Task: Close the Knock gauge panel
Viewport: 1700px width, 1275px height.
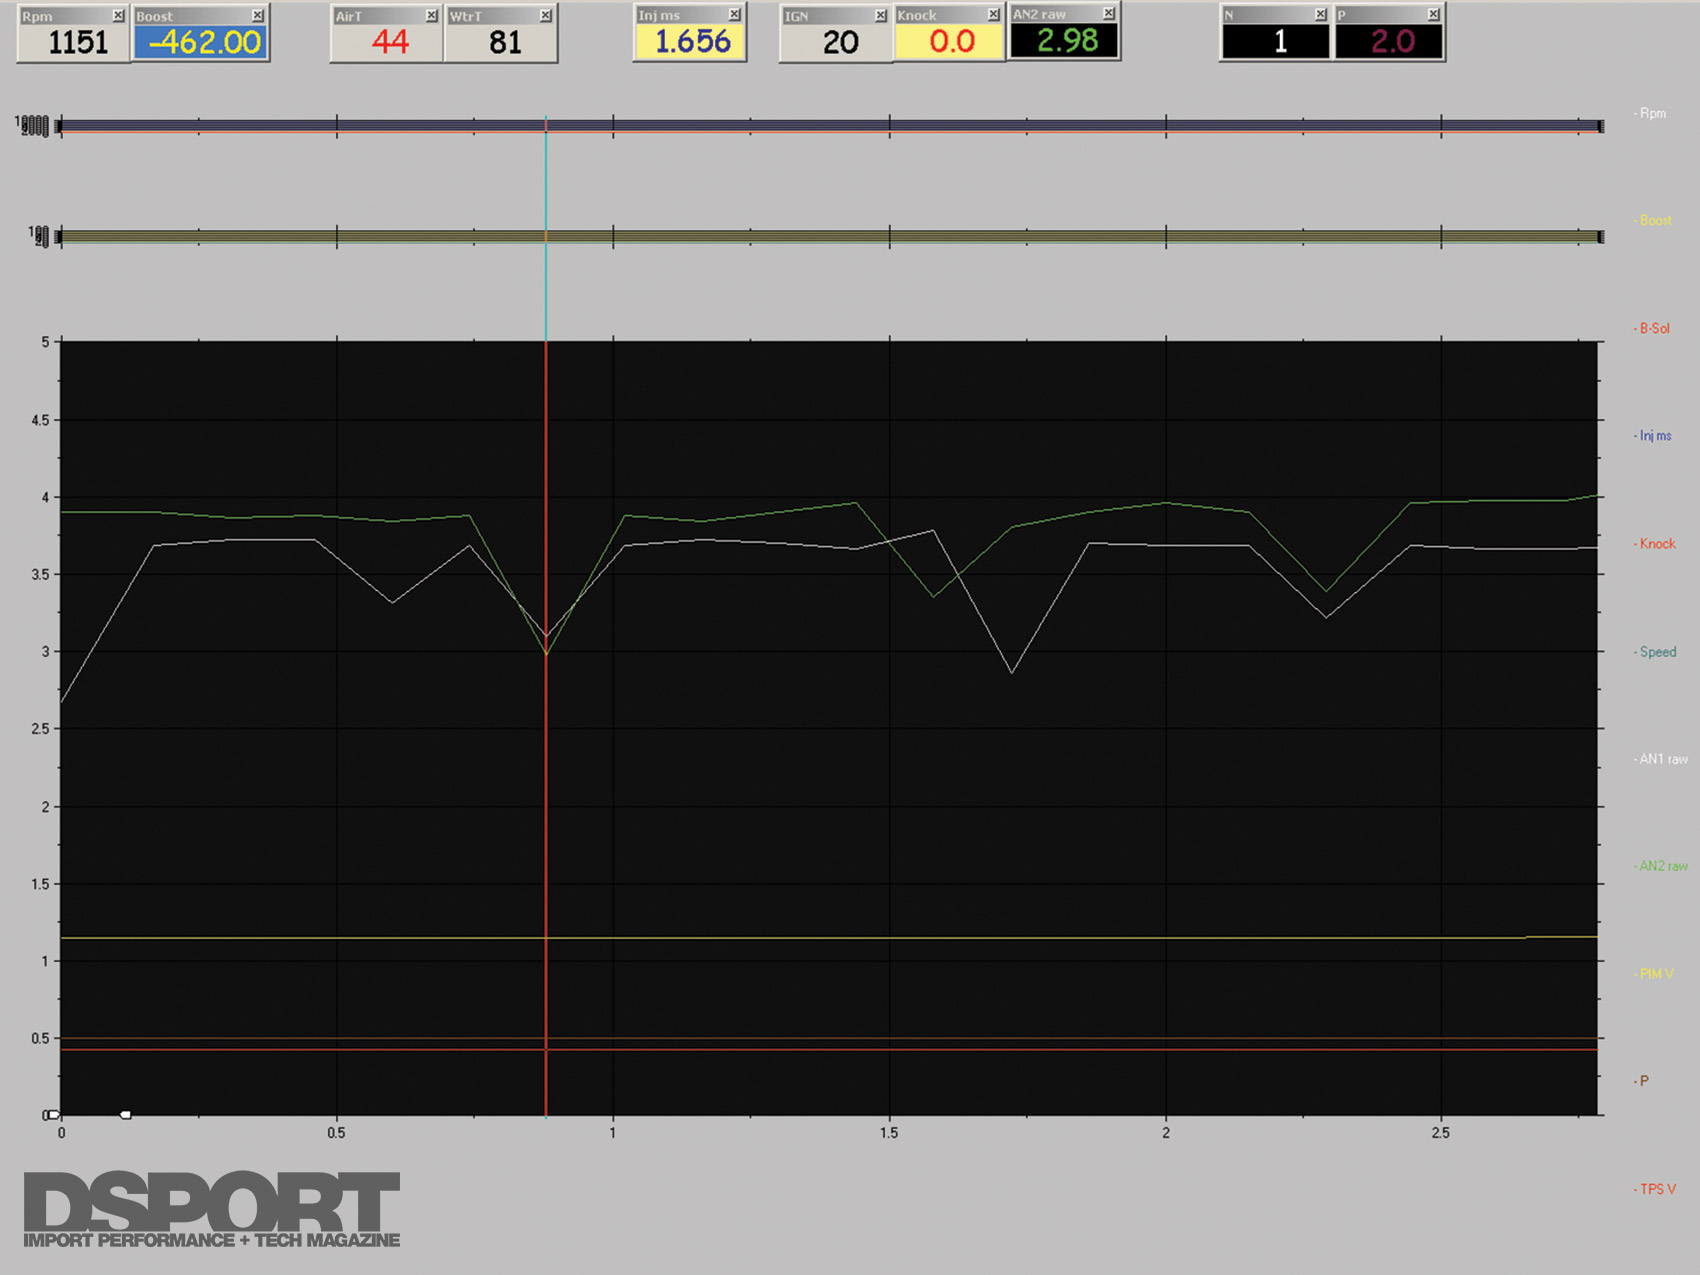Action: pyautogui.click(x=993, y=15)
